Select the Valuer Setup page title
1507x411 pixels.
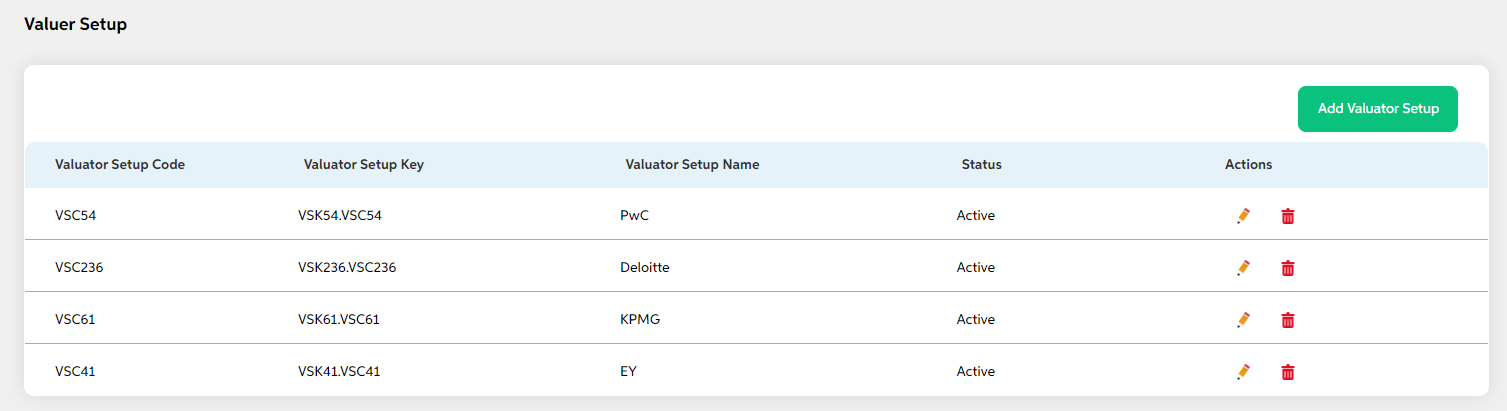click(75, 24)
